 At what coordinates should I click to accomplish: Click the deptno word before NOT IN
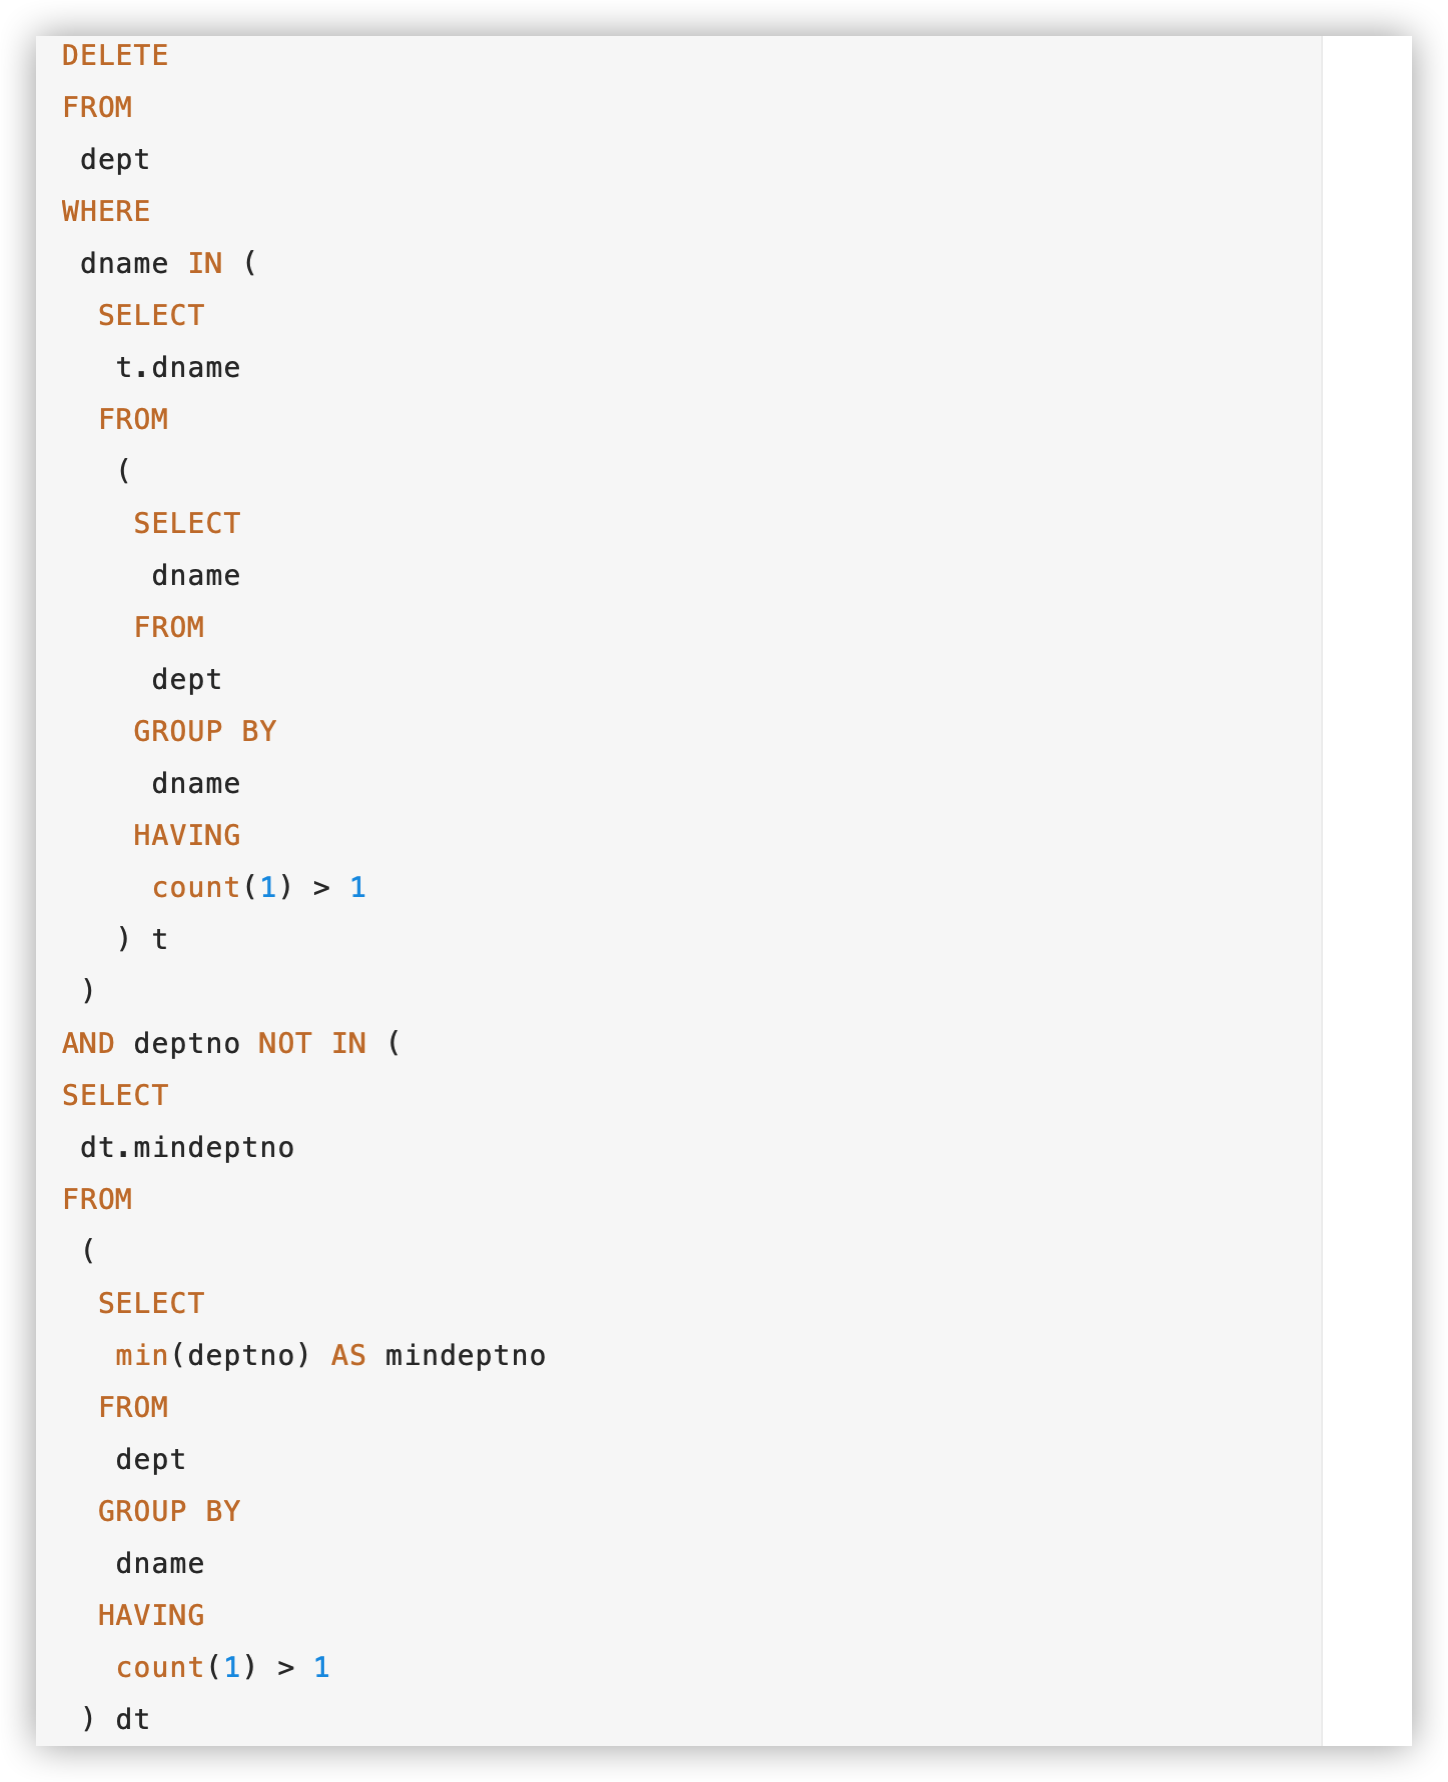pyautogui.click(x=187, y=1043)
